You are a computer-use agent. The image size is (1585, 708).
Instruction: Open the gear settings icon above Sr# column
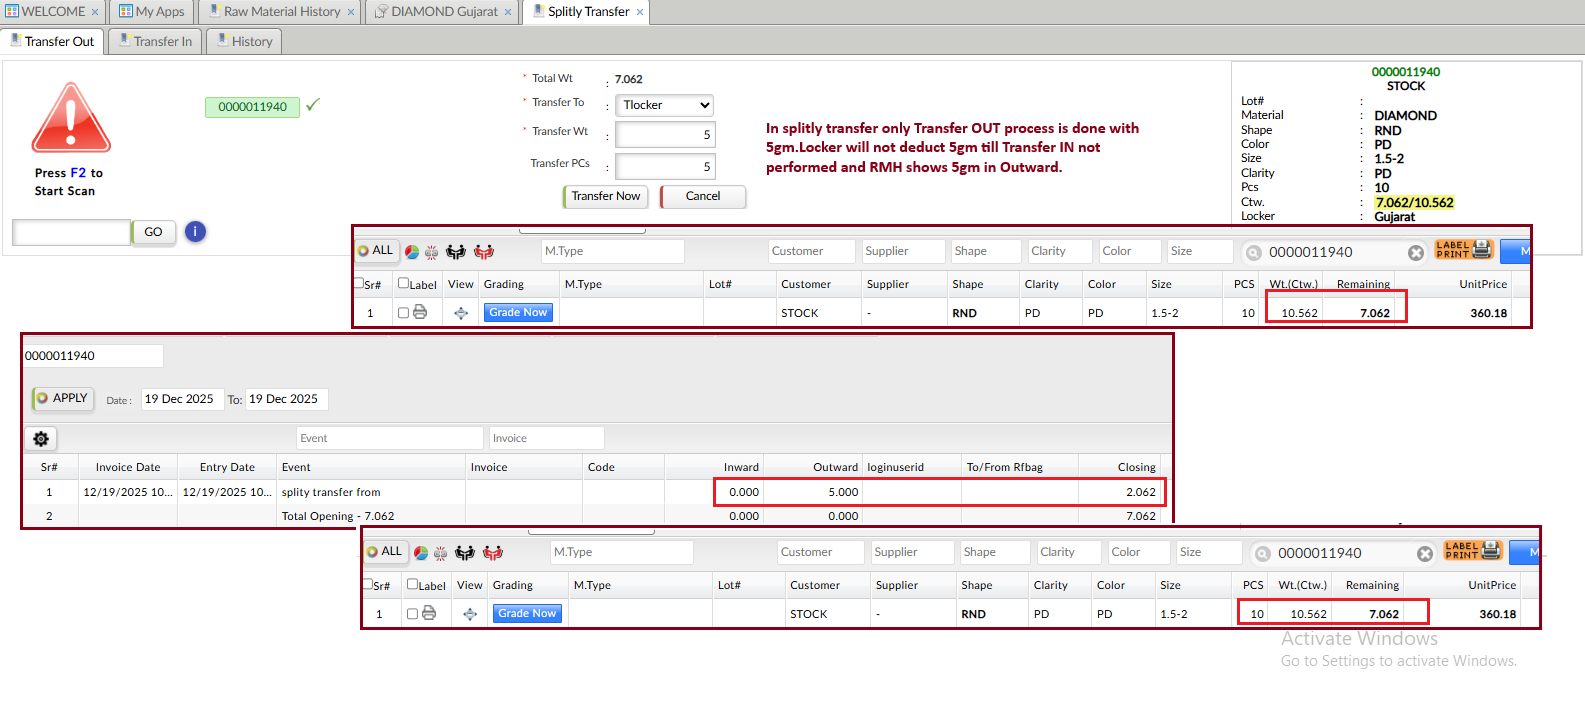[x=41, y=439]
